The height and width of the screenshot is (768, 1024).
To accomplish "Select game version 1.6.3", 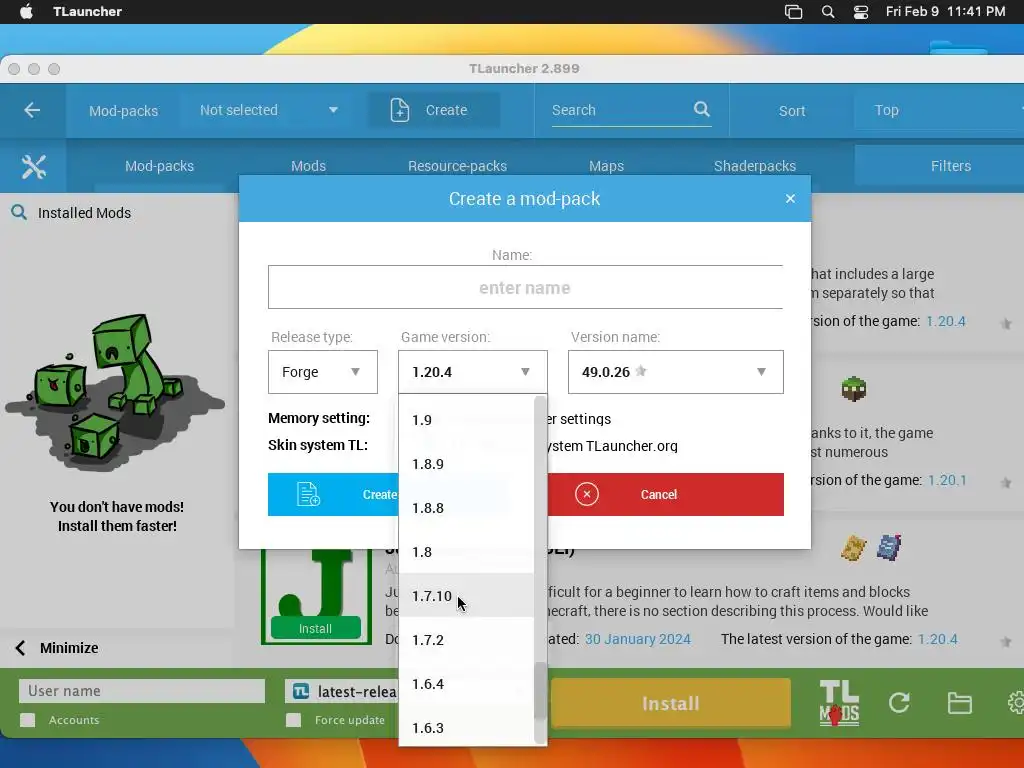I will click(x=466, y=727).
